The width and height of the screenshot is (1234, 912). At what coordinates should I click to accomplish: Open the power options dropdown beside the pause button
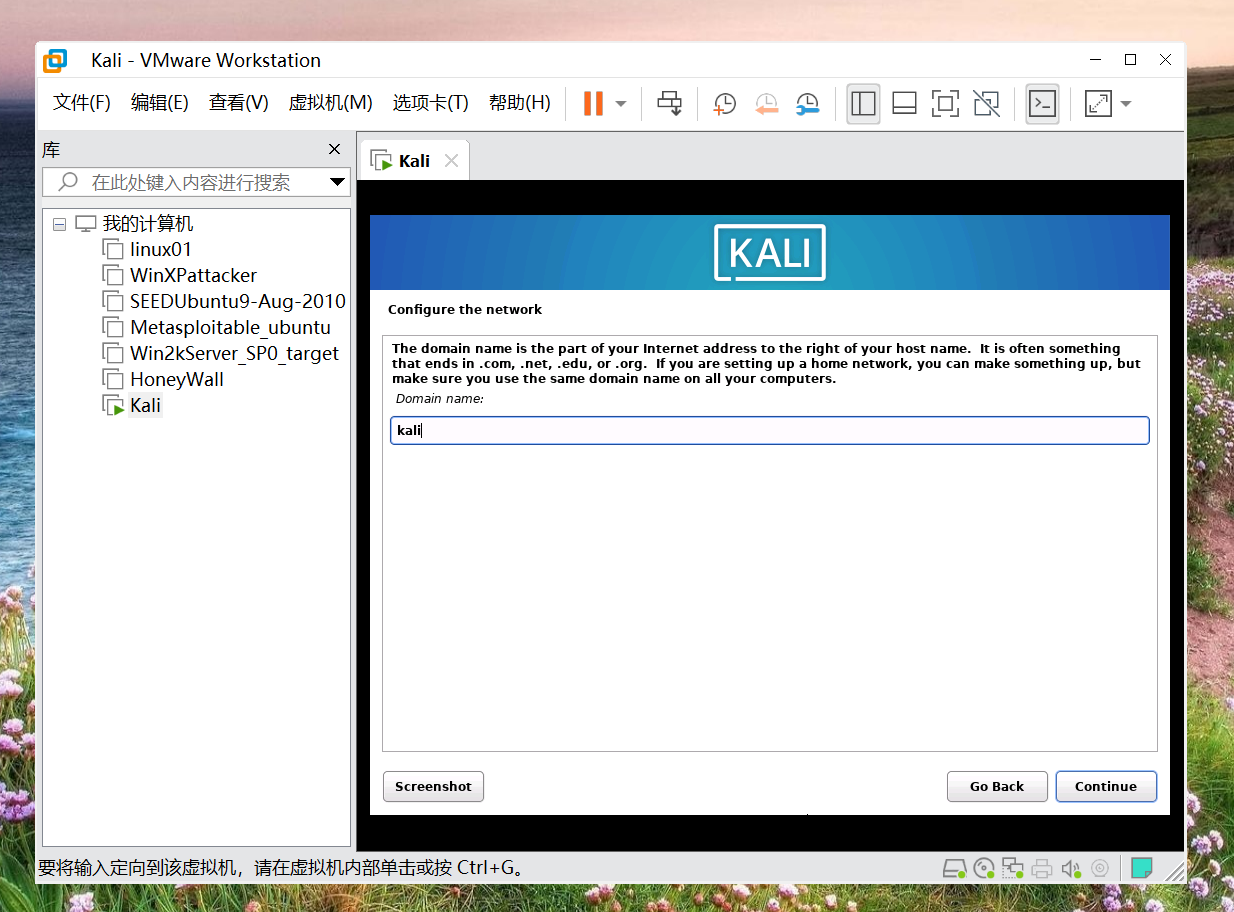621,103
